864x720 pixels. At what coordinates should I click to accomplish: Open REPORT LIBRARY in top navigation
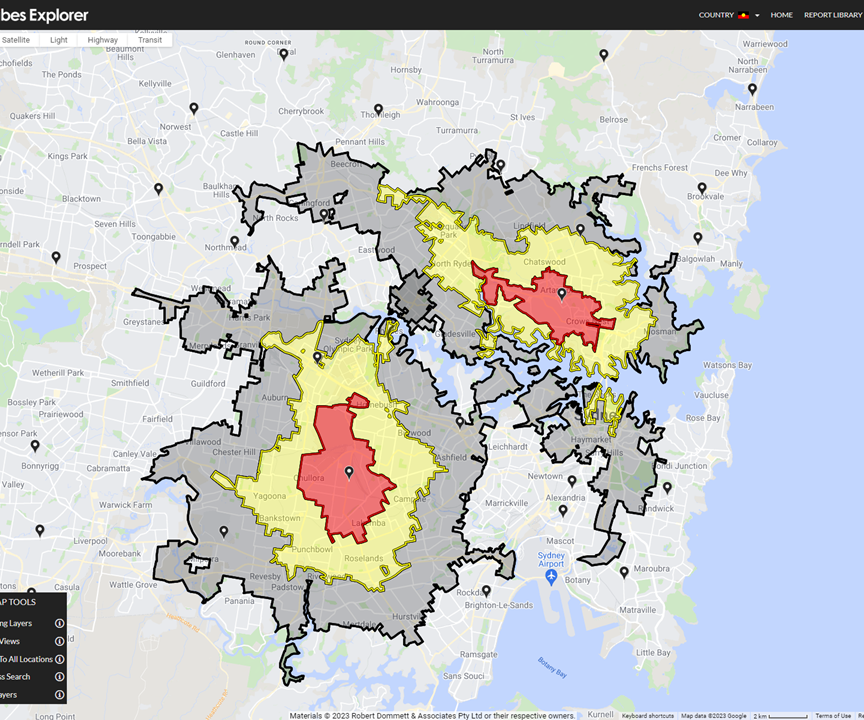point(833,15)
